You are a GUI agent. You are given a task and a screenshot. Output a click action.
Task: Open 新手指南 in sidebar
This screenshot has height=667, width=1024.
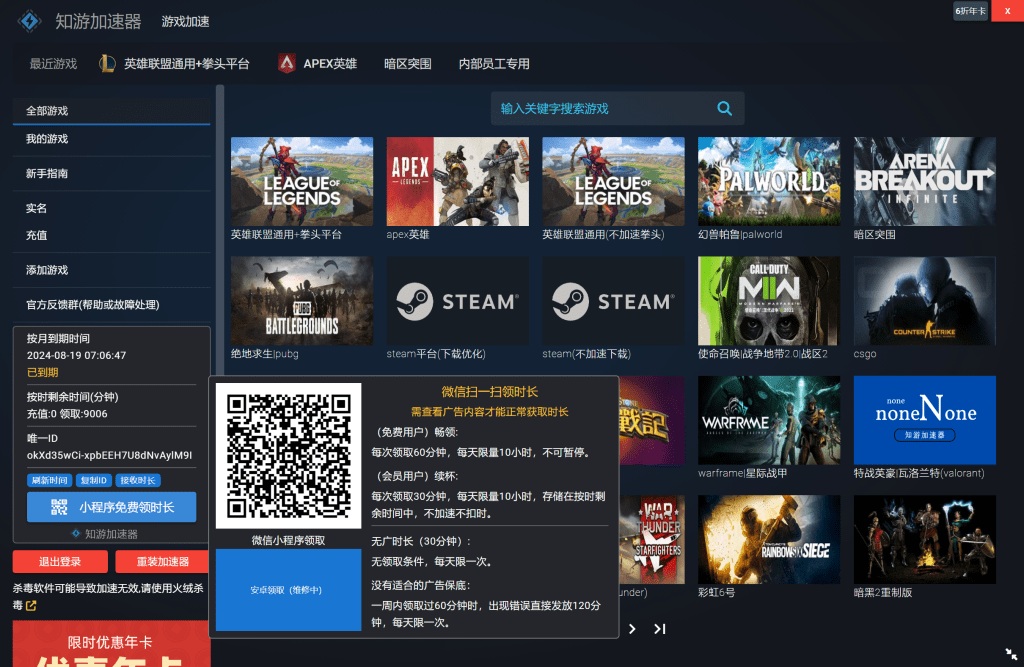112,173
